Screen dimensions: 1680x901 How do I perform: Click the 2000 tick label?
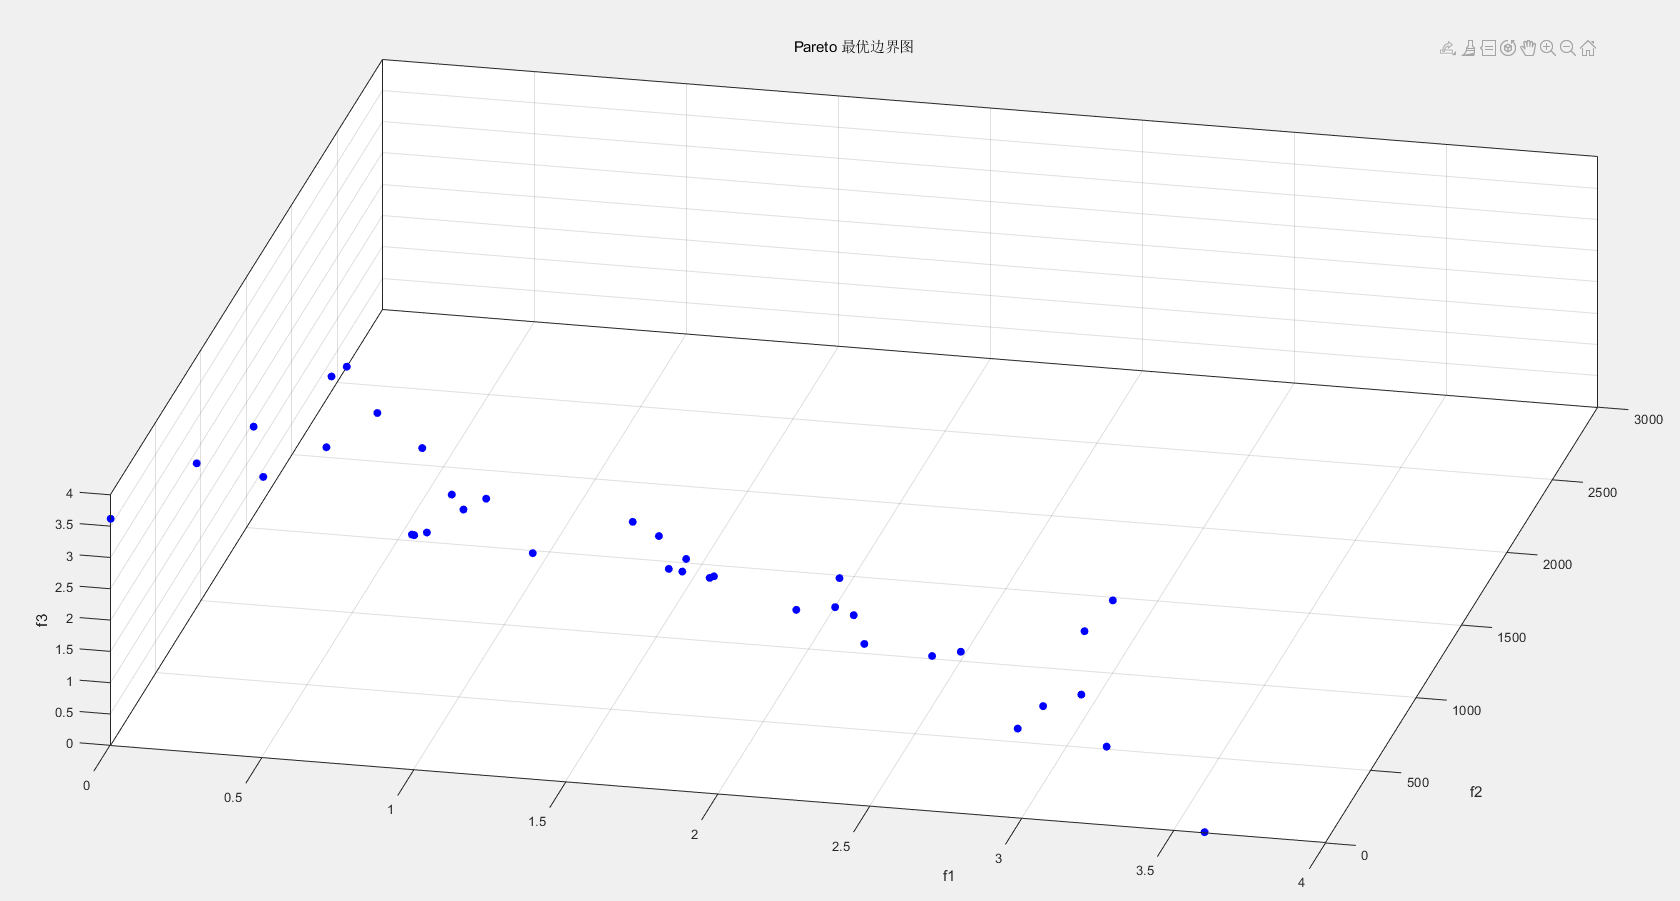point(1557,564)
